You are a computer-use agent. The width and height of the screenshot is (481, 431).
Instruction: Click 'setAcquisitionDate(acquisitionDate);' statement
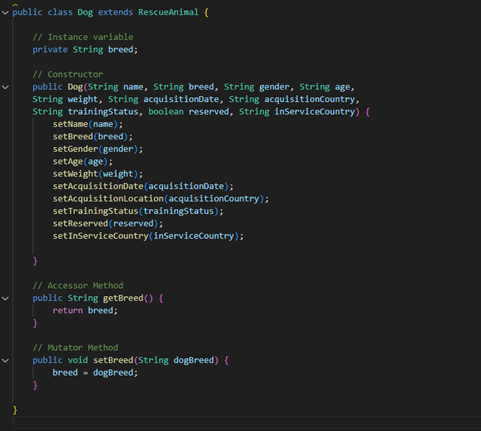coord(143,186)
